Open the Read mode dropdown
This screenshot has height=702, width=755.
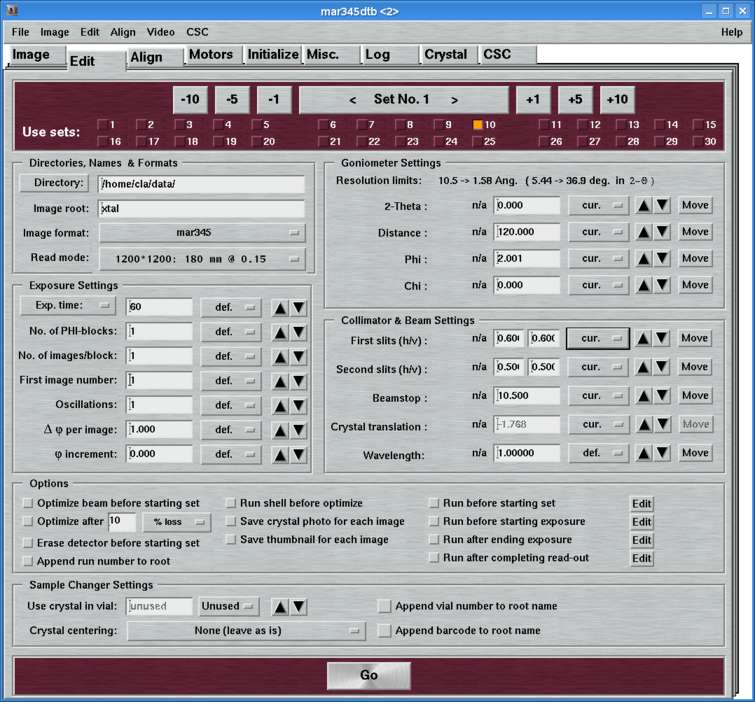202,258
